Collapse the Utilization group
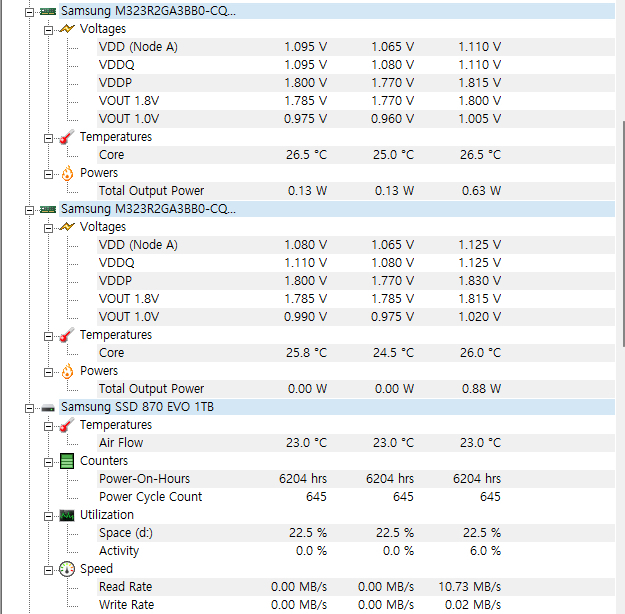Viewport: 625px width, 614px height. click(x=49, y=515)
